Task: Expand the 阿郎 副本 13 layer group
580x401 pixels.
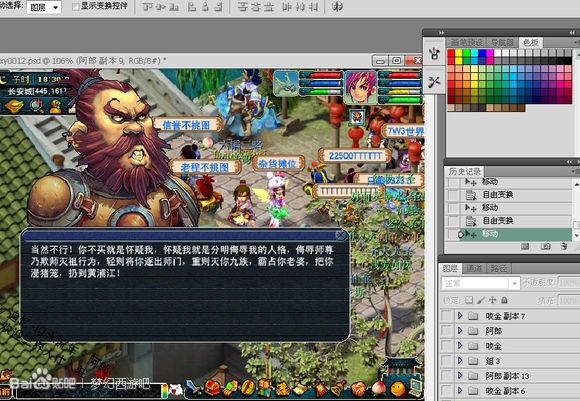Action: (460, 375)
